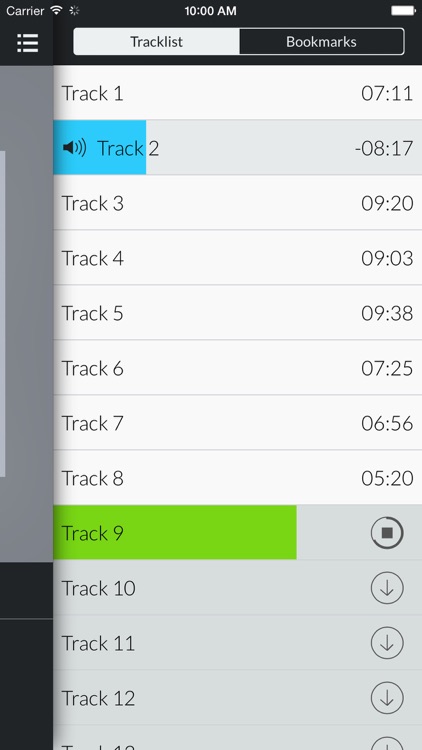
Task: Play Track 1 from the list
Action: (x=237, y=93)
